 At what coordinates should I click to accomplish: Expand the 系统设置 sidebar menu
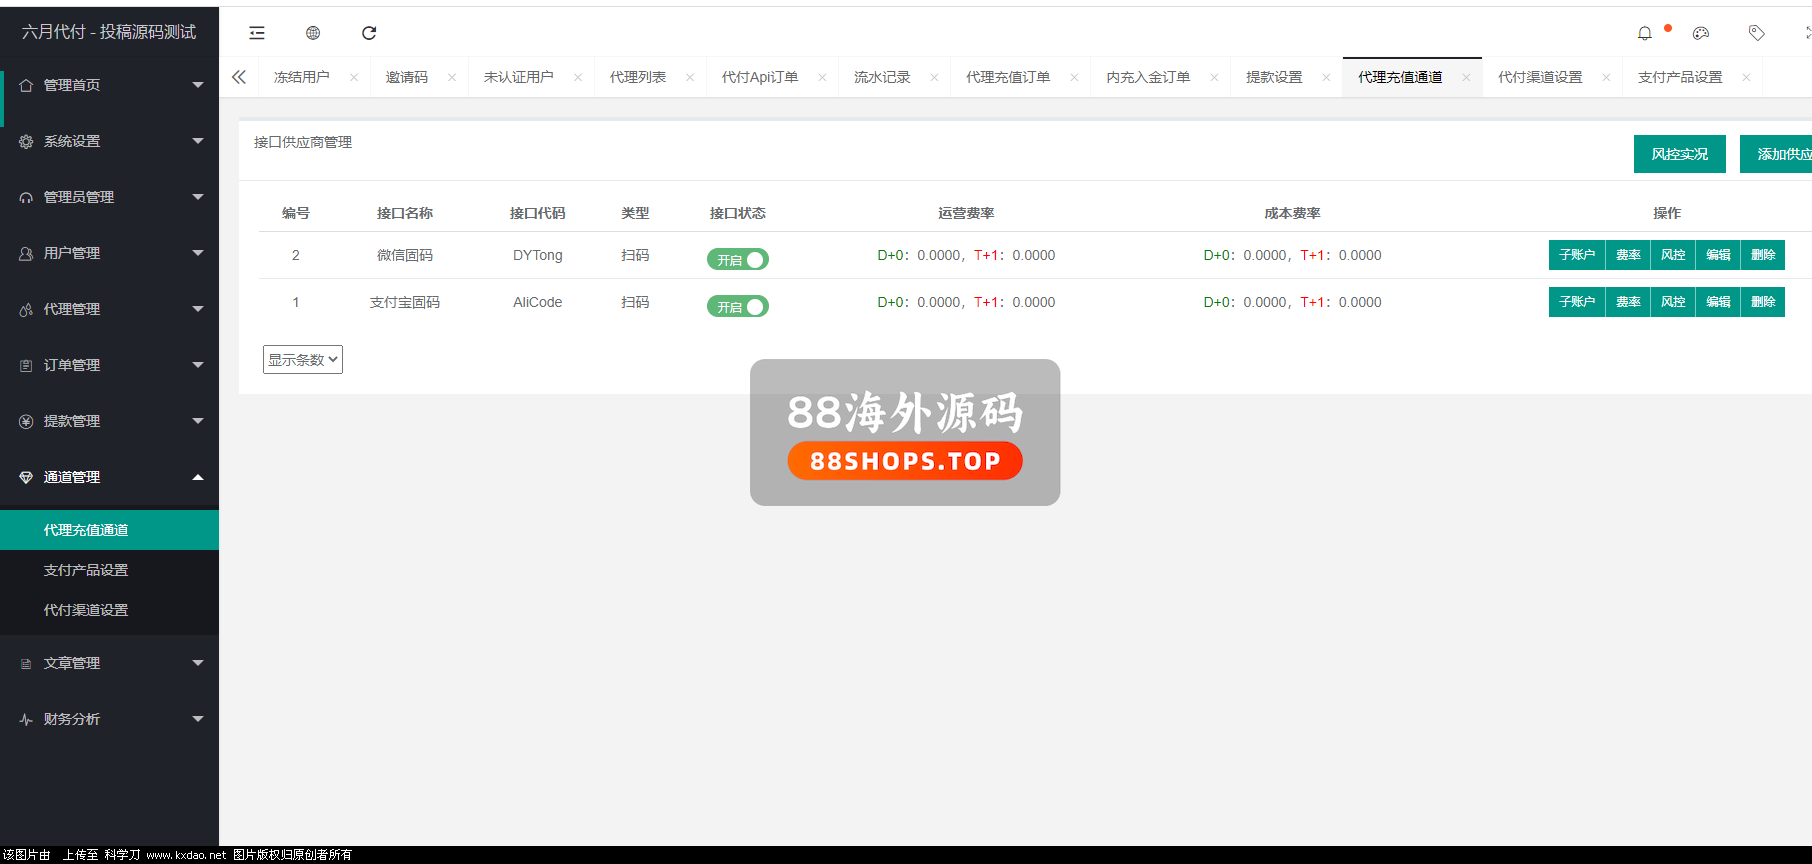tap(109, 141)
